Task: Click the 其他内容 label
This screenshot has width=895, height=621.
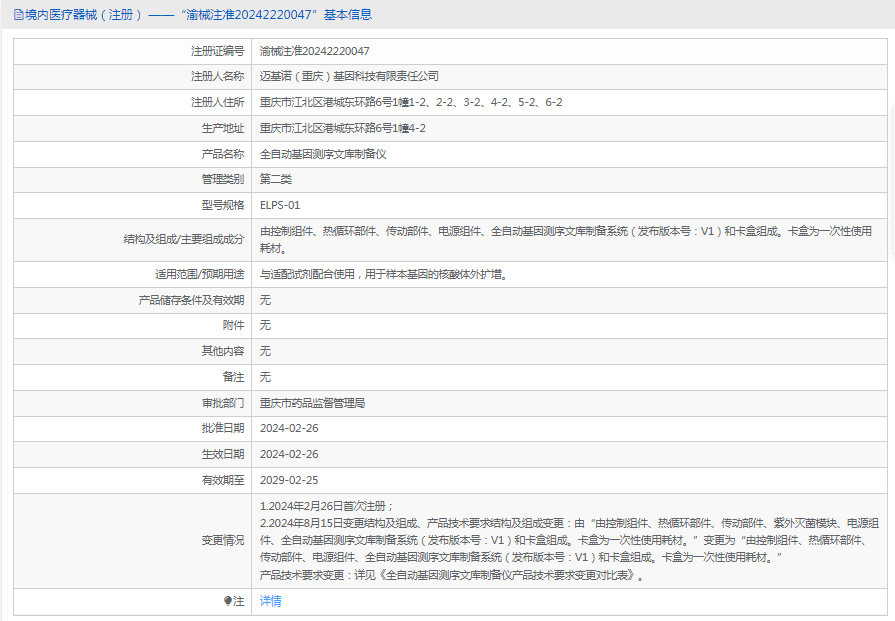Action: click(223, 351)
